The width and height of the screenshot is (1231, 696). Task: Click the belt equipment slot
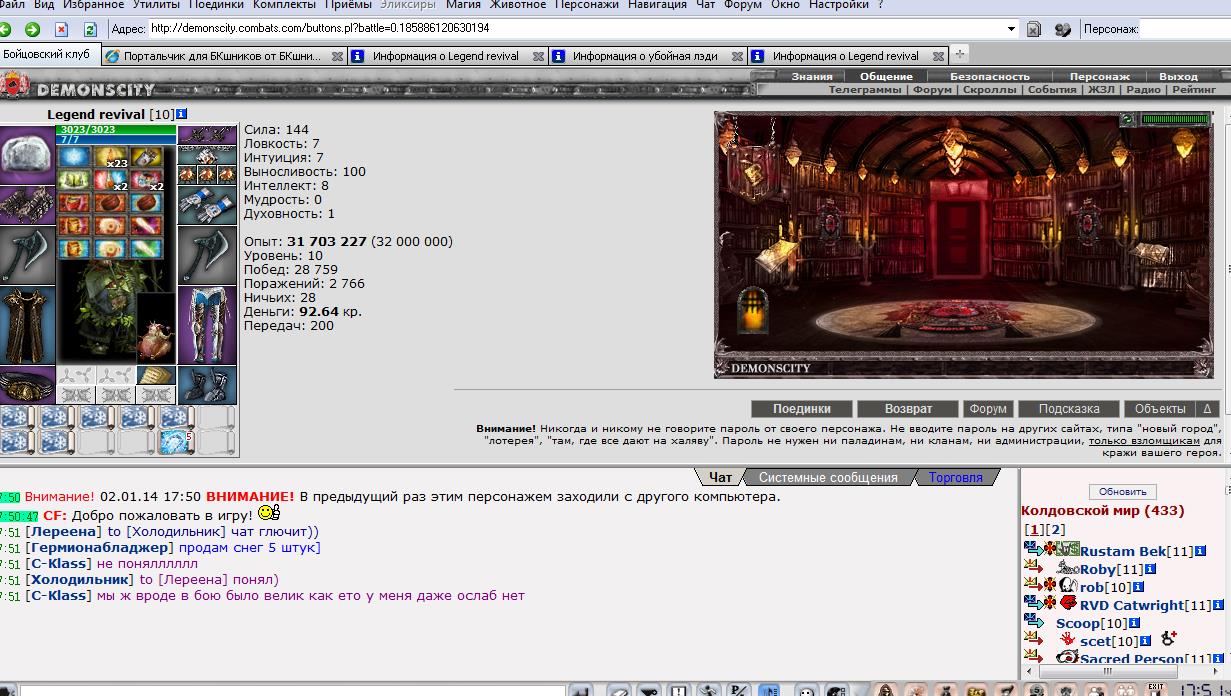click(x=28, y=385)
